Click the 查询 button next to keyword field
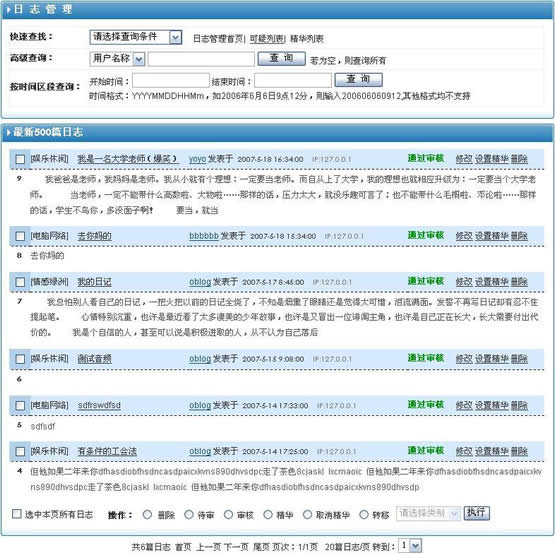 (281, 58)
